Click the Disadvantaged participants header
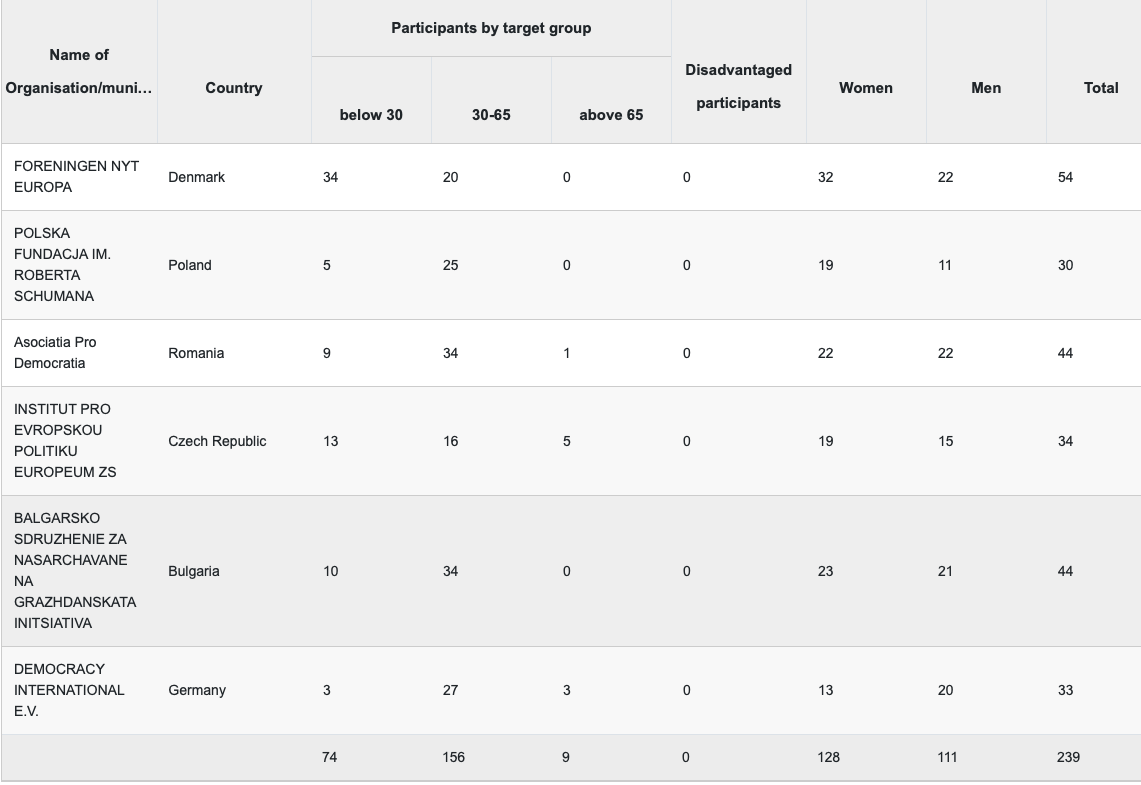1141x785 pixels. click(739, 87)
